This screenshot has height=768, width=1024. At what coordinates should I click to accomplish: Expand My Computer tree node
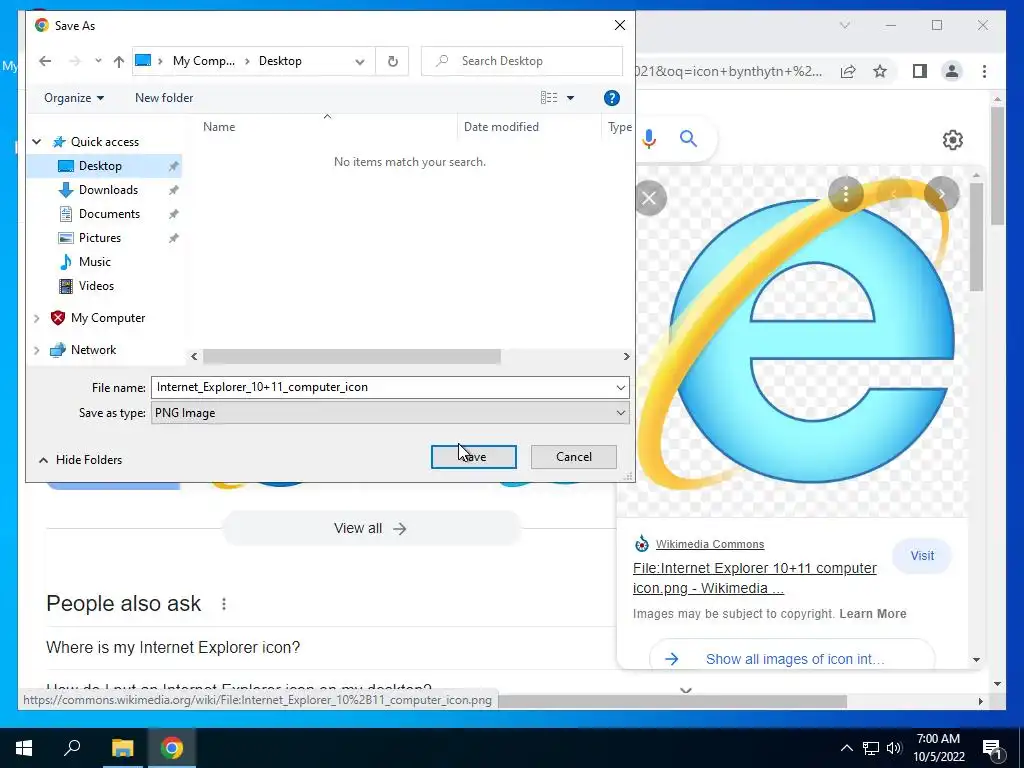coord(37,318)
